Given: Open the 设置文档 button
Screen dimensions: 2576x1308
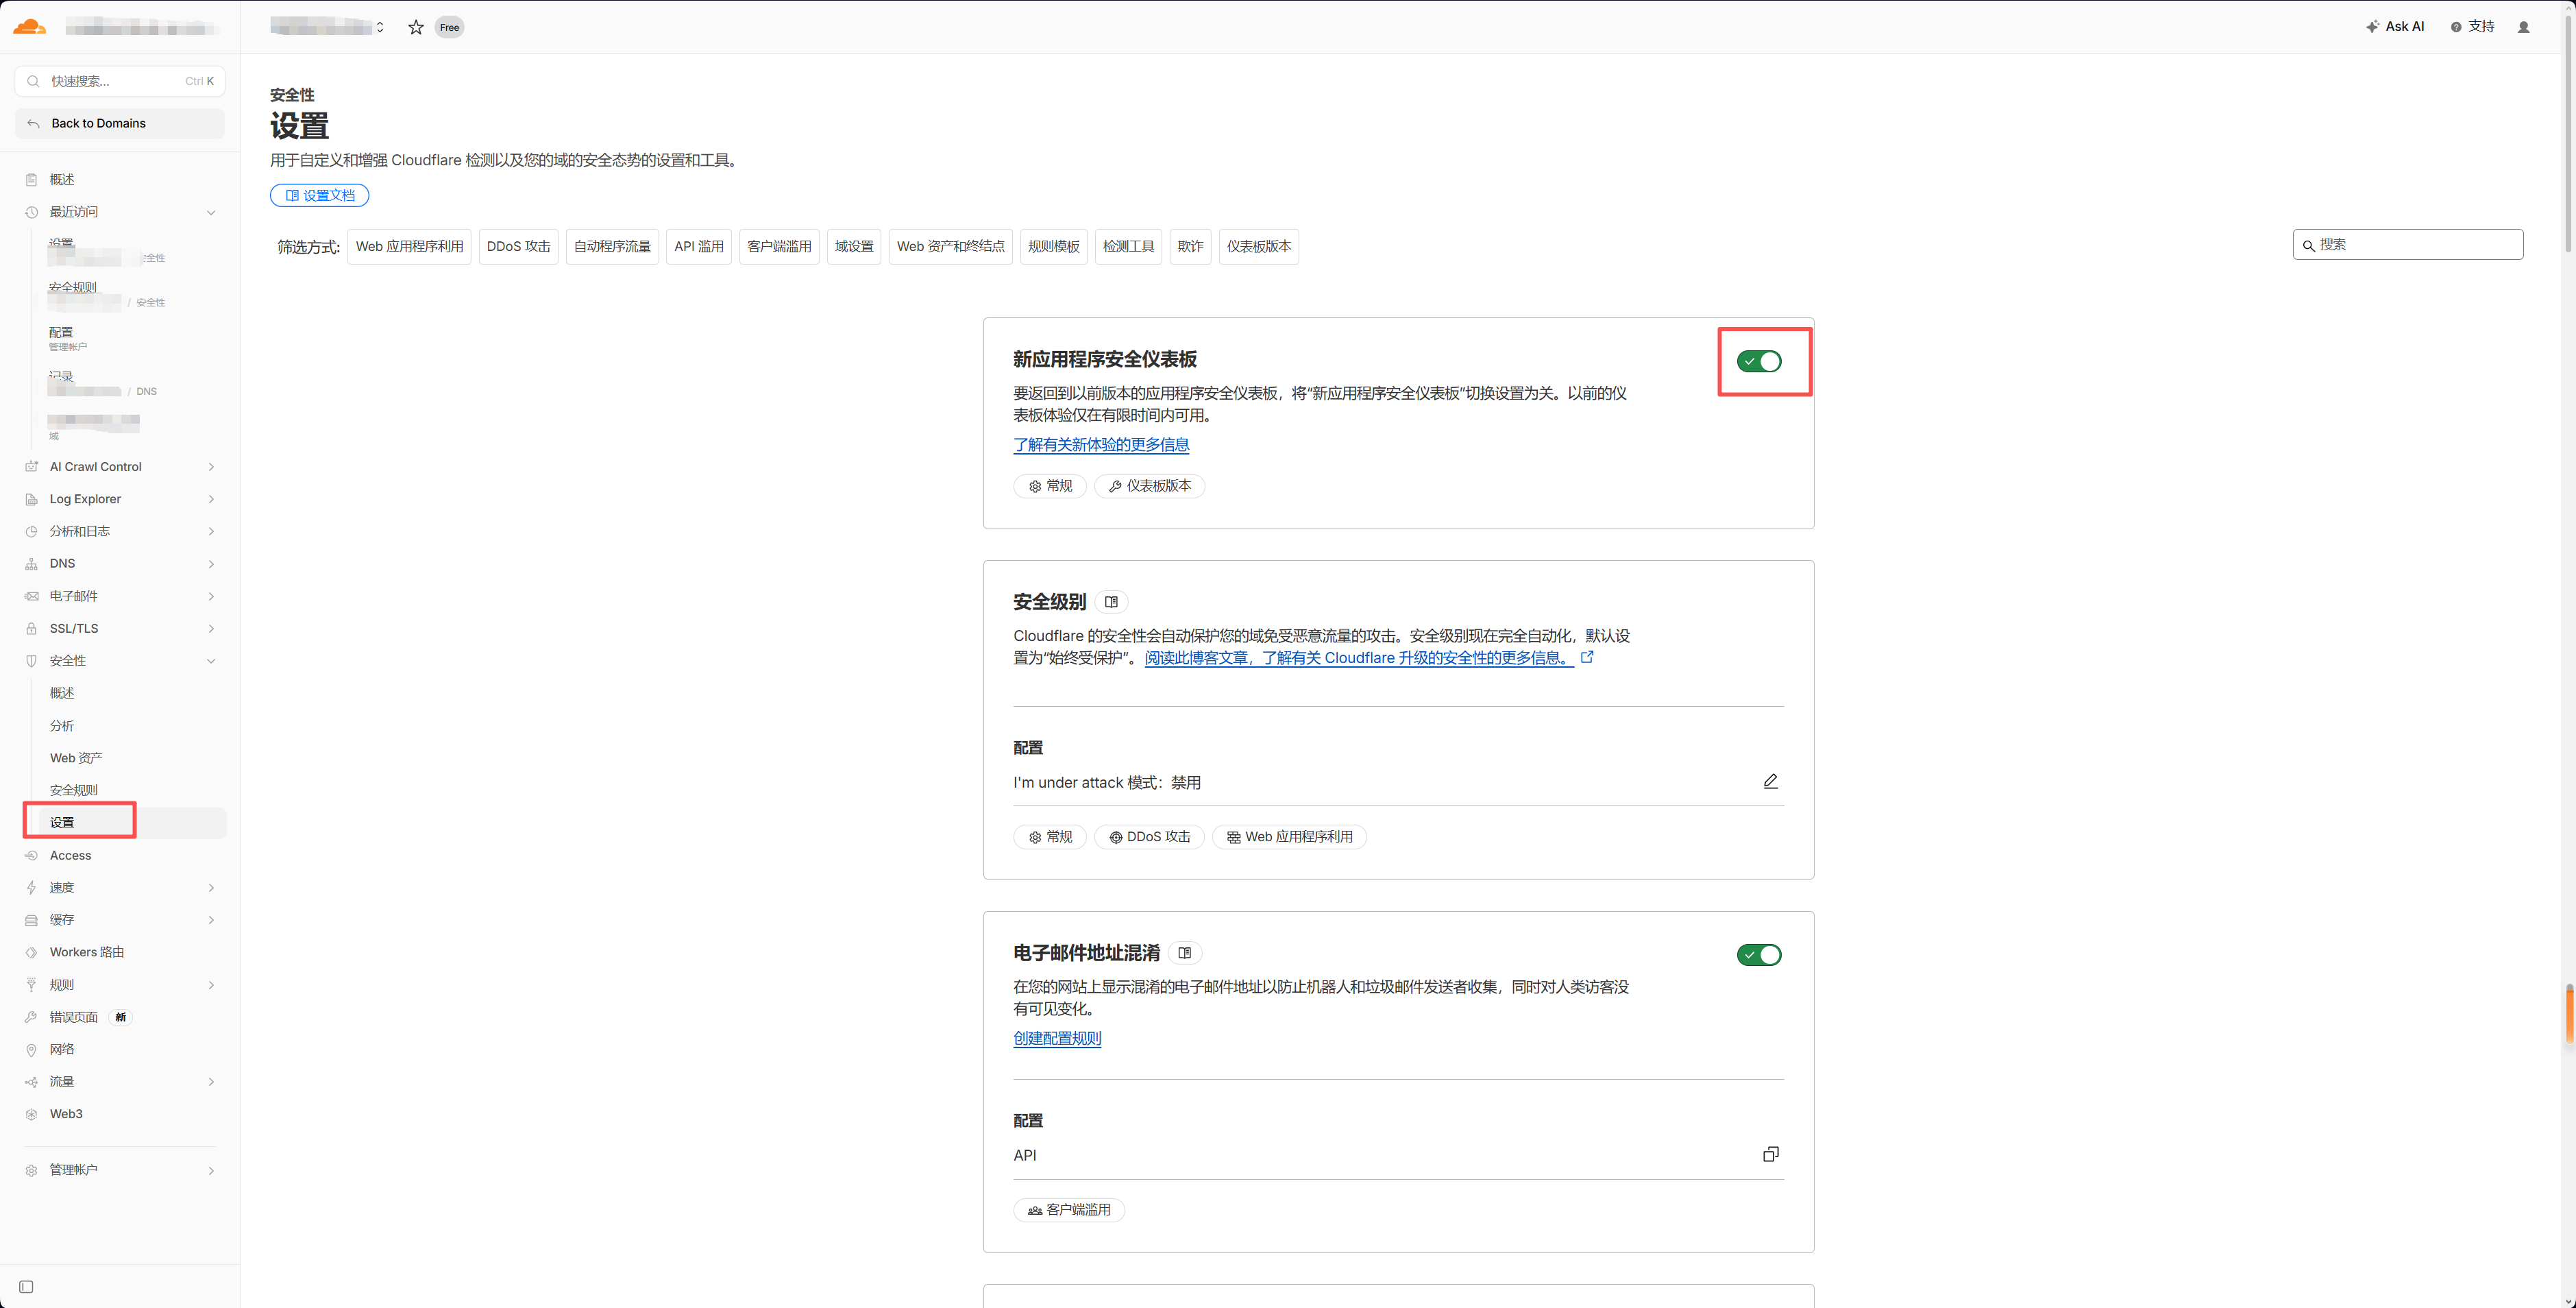Looking at the screenshot, I should tap(320, 195).
